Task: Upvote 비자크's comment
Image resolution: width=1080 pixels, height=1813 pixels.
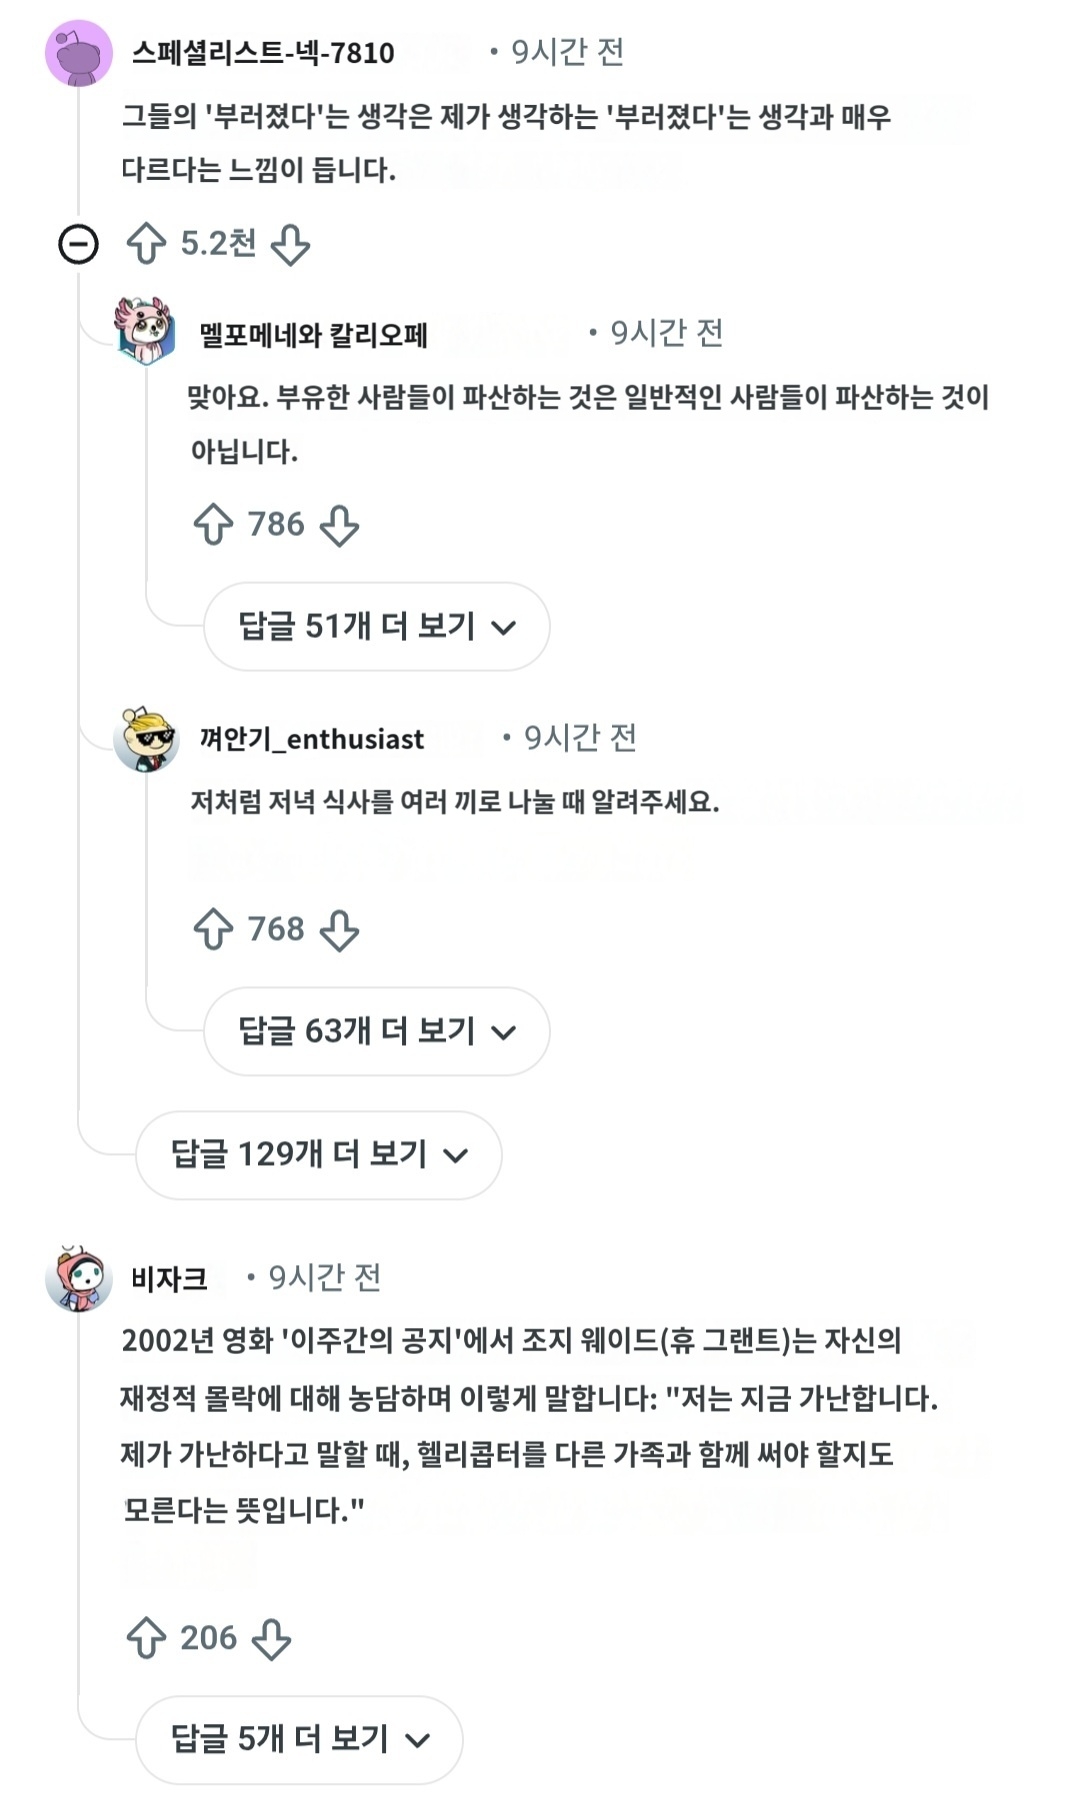Action: pos(146,1638)
